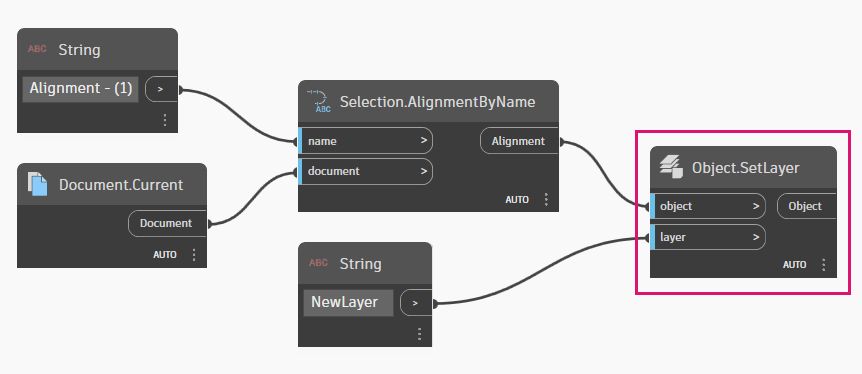Open options menu on Alignment String node
Image resolution: width=862 pixels, height=374 pixels.
[x=165, y=120]
